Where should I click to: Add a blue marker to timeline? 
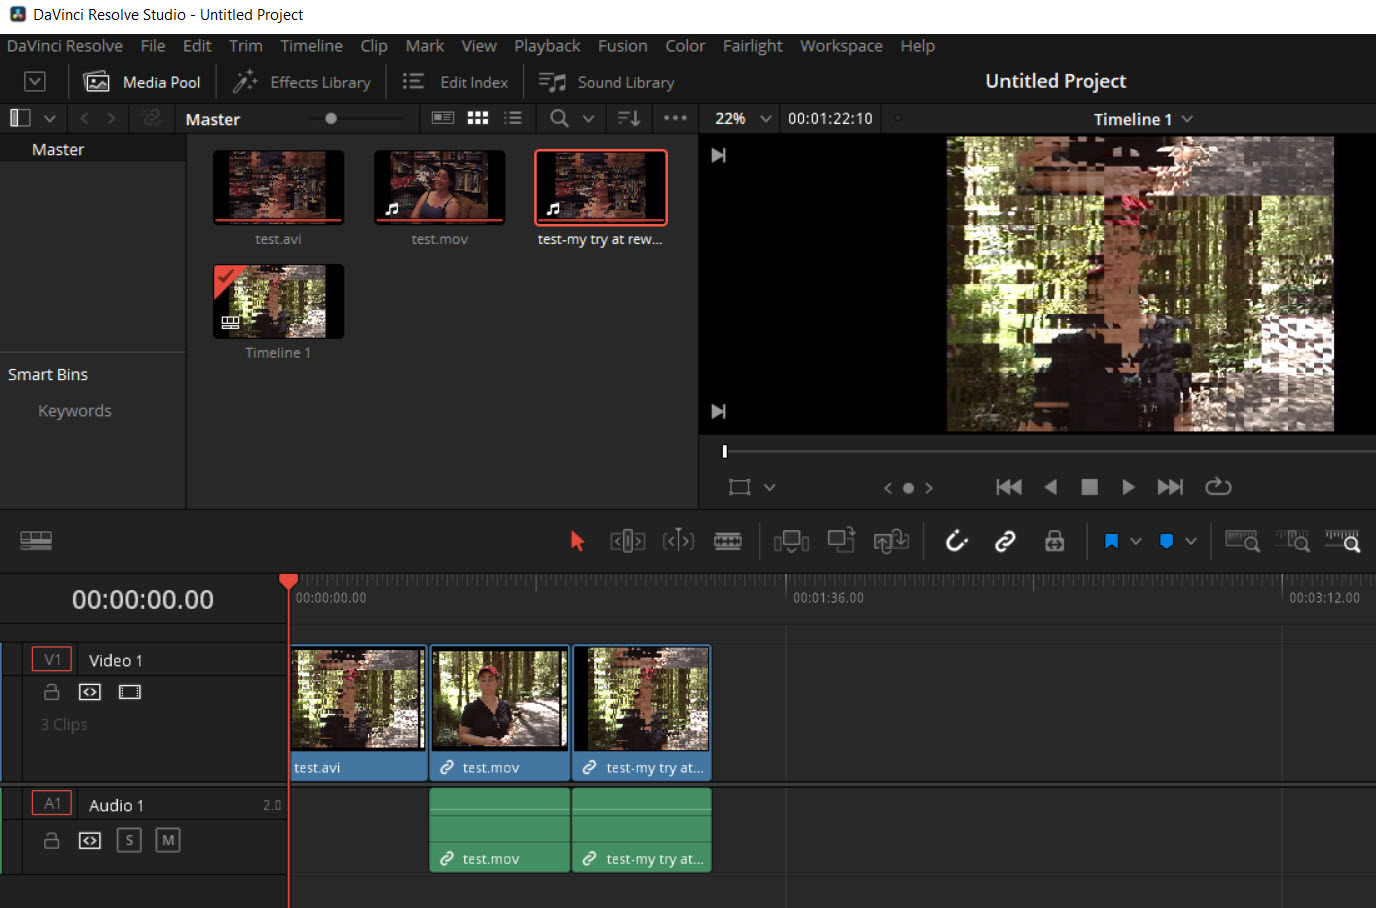pos(1166,541)
